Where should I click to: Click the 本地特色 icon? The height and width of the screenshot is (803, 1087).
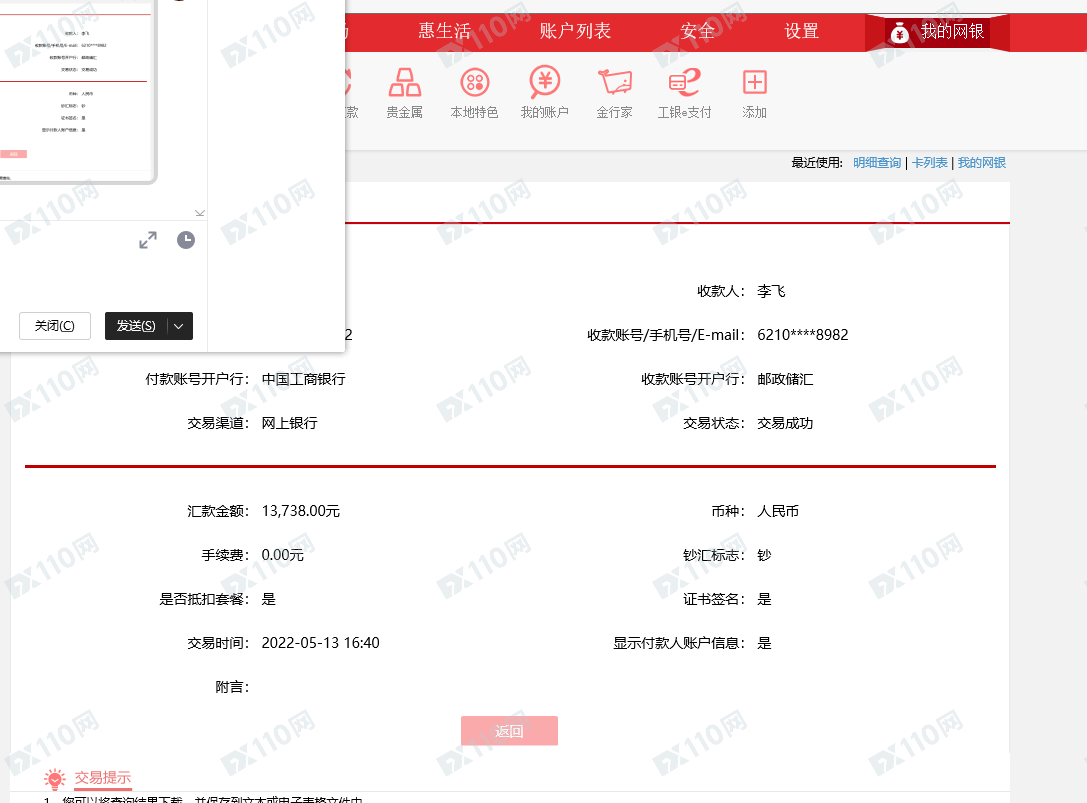[x=474, y=83]
